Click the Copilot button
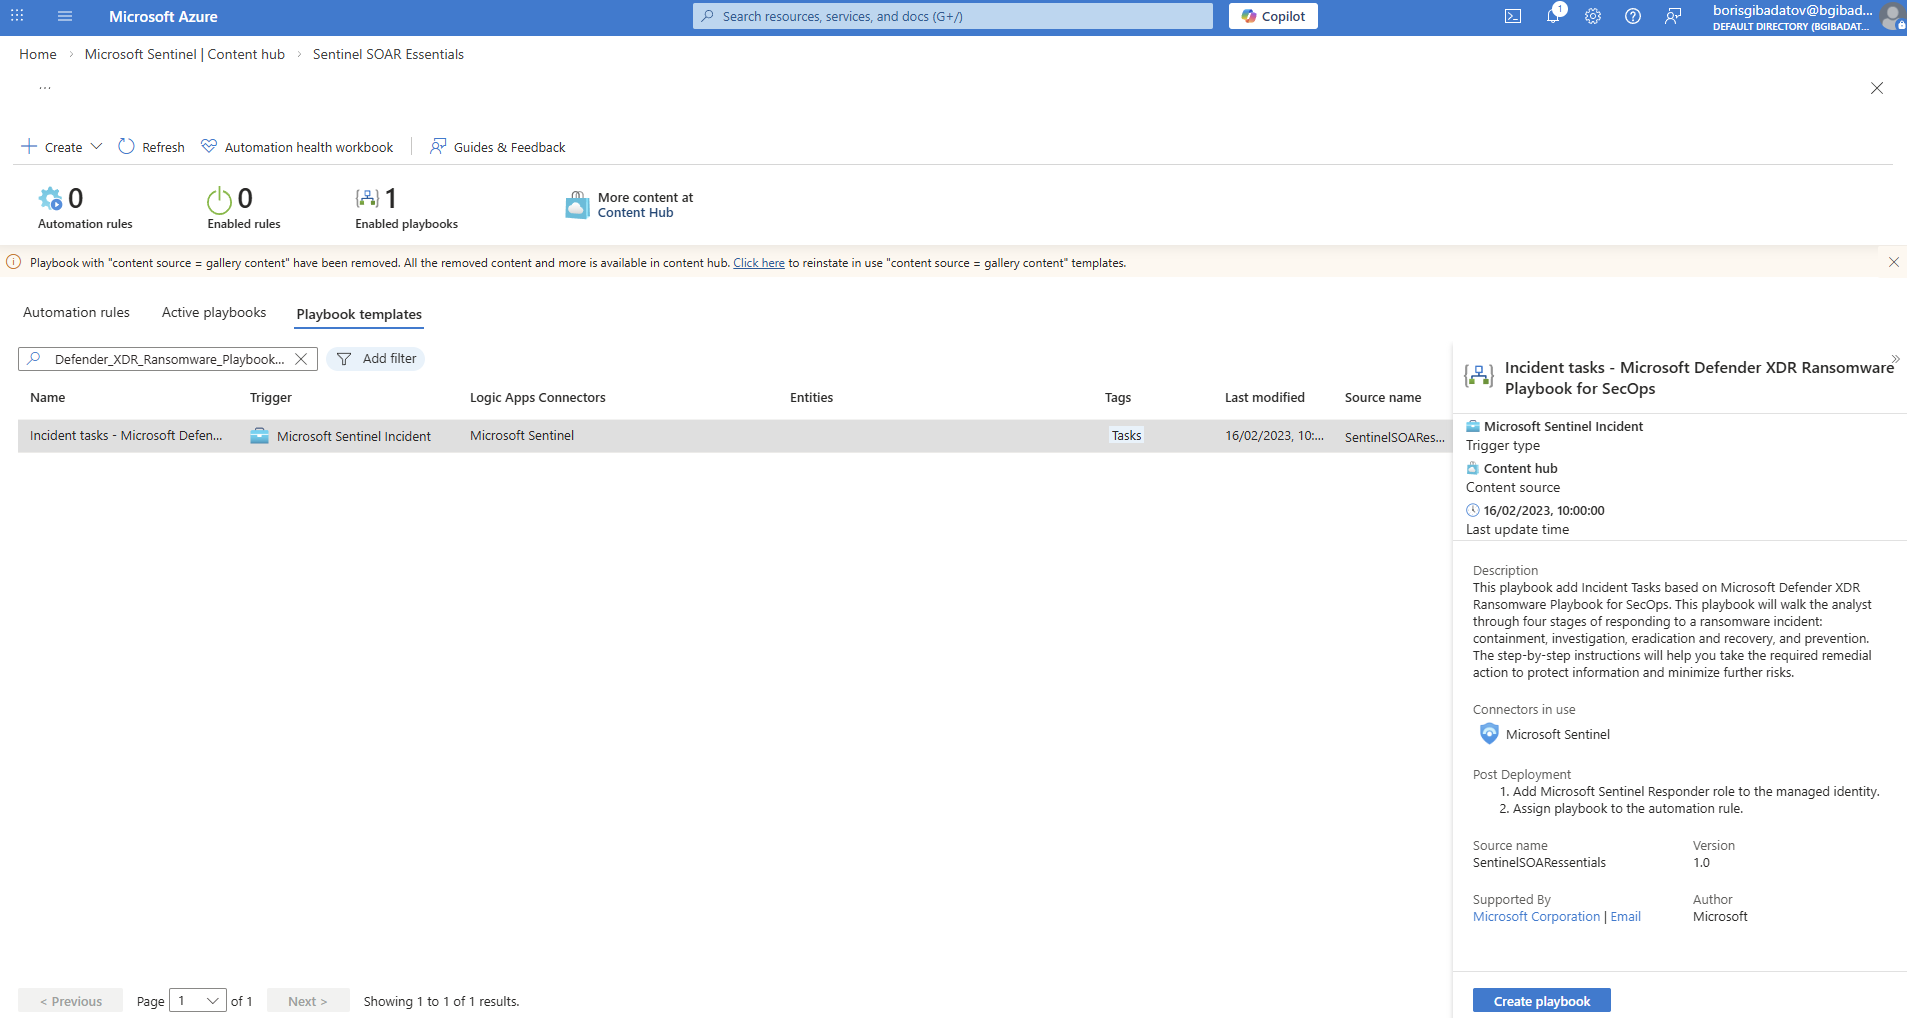This screenshot has width=1907, height=1018. tap(1273, 16)
